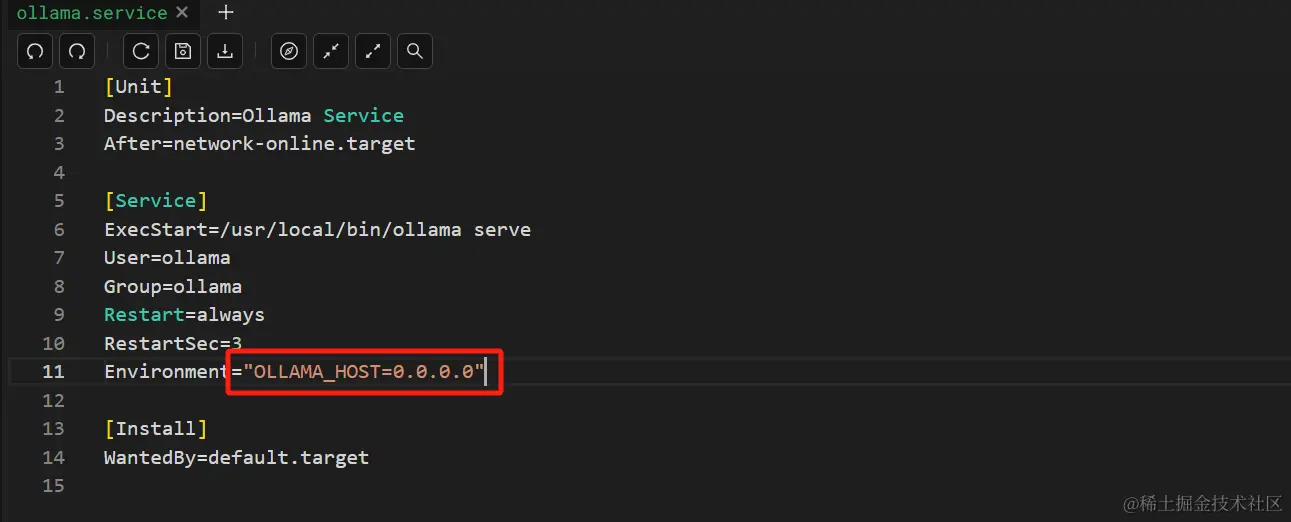This screenshot has height=522, width=1291.
Task: Download the file via download icon
Action: [x=225, y=51]
